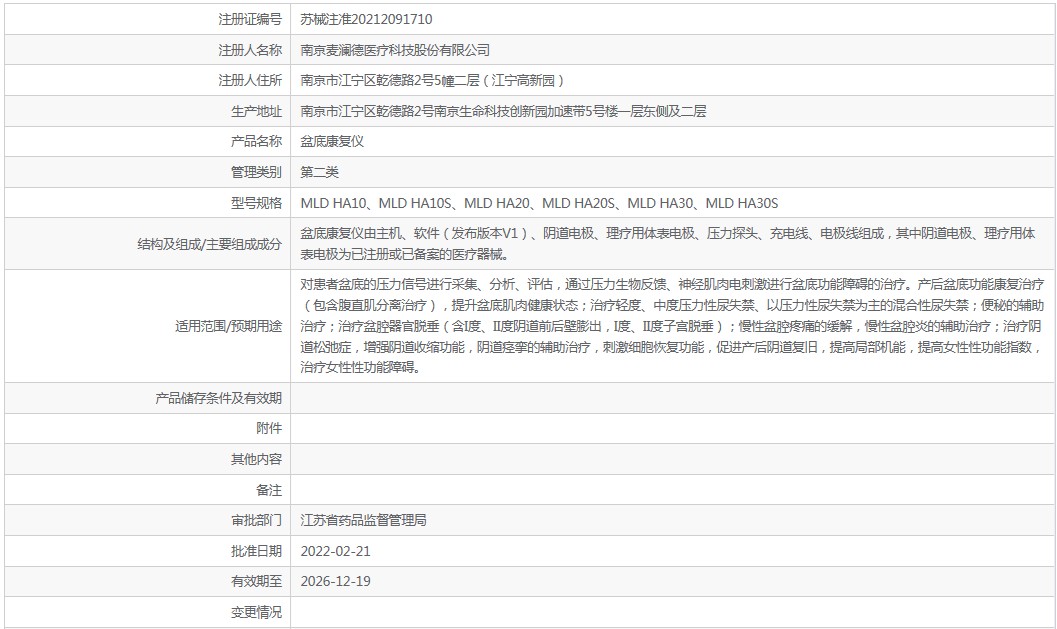Select the value 江苏省药品监督管理局

(363, 520)
